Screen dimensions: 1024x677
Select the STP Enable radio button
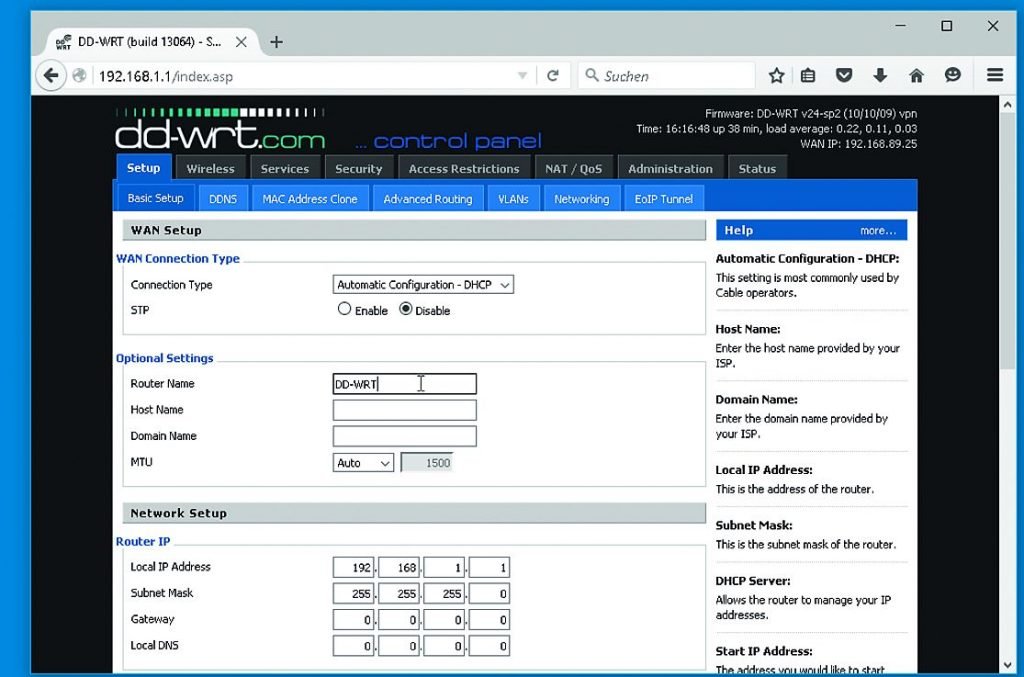click(x=345, y=310)
